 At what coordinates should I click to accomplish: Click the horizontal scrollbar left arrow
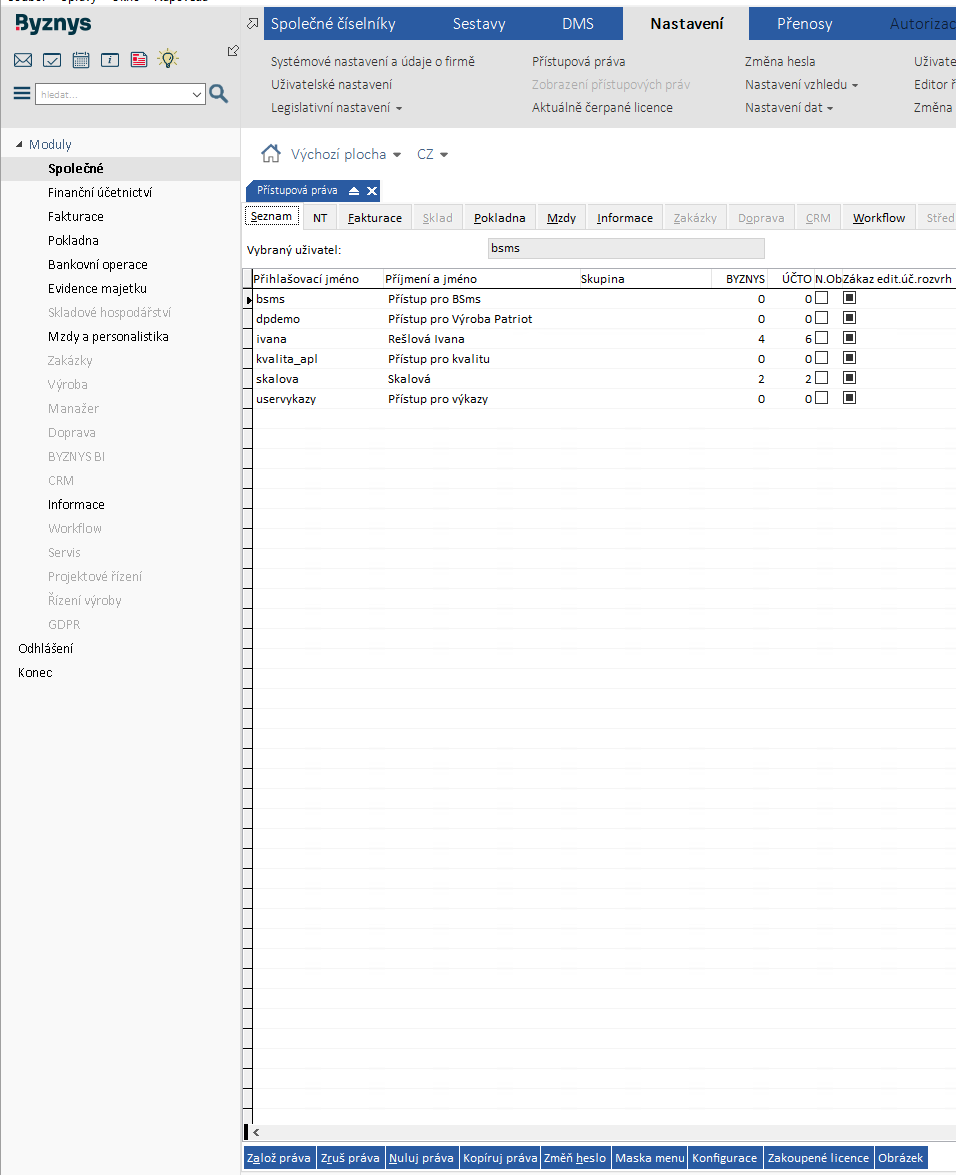coord(256,1133)
